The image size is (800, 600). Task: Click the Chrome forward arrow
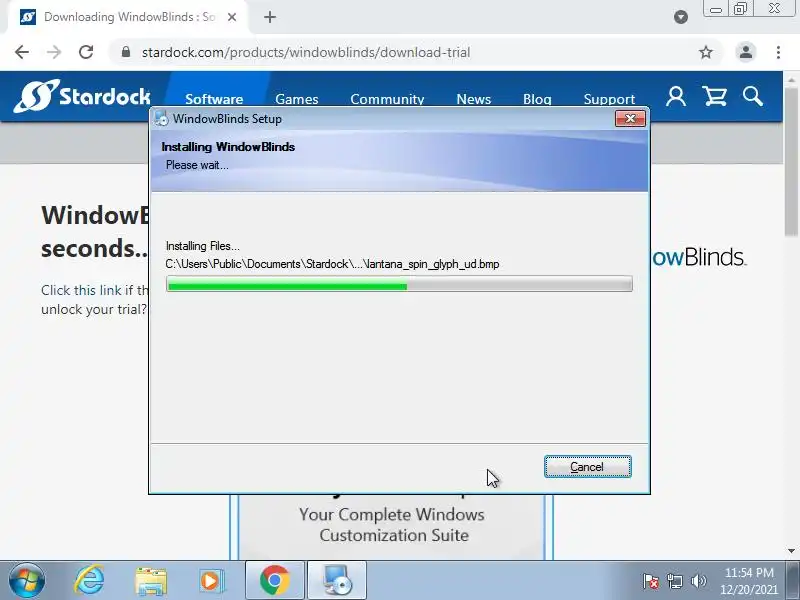54,52
